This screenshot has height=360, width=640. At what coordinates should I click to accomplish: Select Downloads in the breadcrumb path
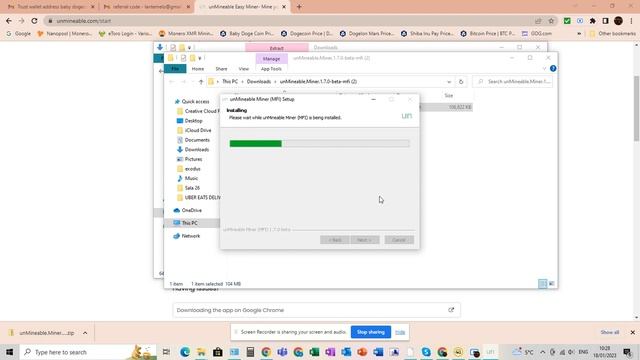coord(259,82)
